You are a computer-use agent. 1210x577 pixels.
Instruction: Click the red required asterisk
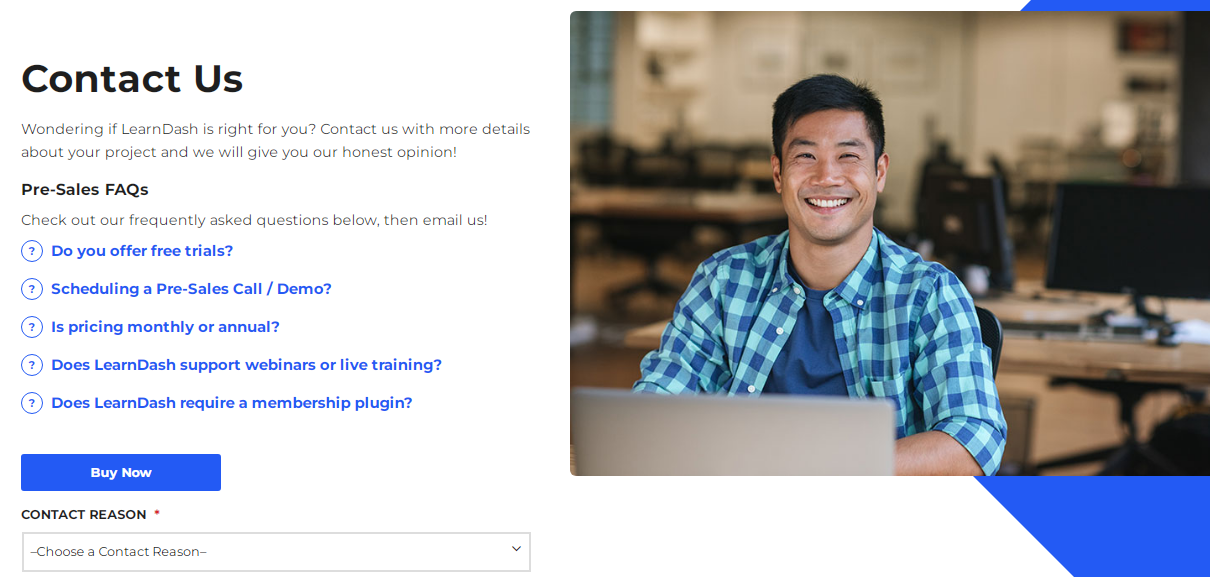pyautogui.click(x=157, y=514)
